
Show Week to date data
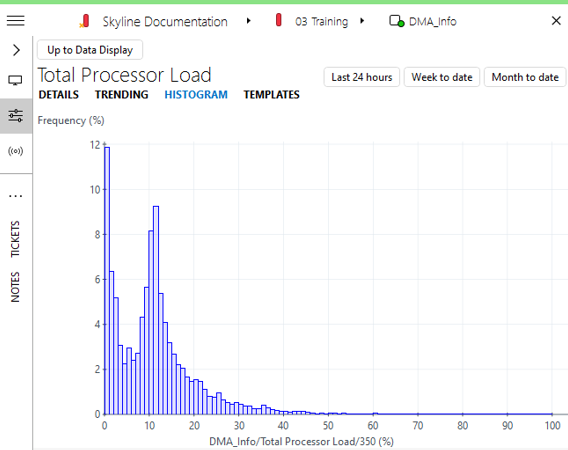click(442, 77)
